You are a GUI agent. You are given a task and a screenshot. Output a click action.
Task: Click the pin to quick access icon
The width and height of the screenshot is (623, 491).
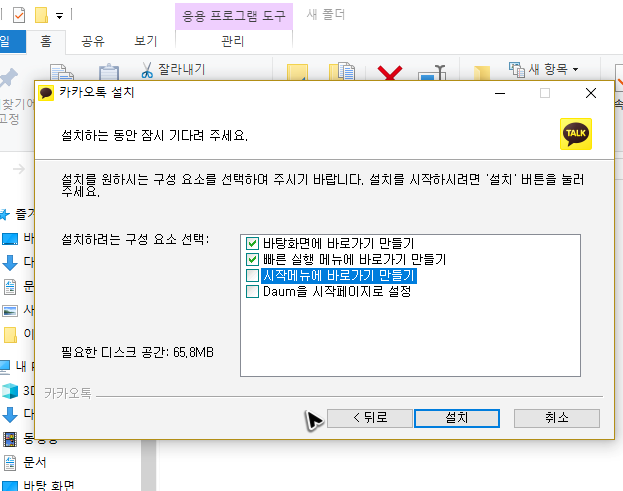click(x=9, y=78)
